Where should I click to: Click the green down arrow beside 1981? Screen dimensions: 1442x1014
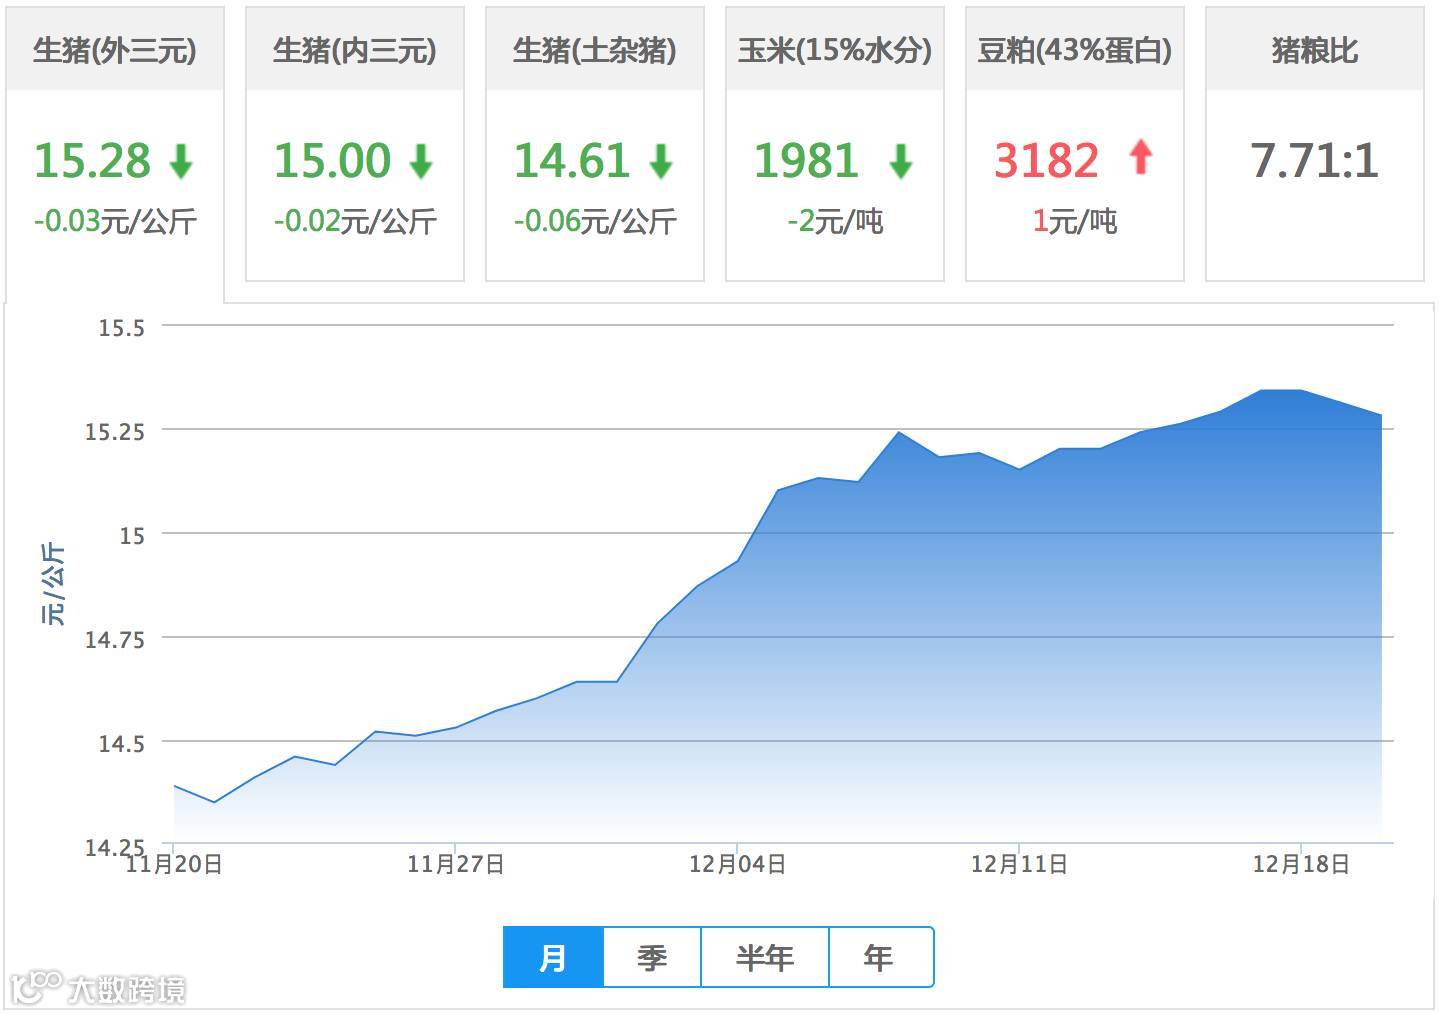tap(901, 161)
